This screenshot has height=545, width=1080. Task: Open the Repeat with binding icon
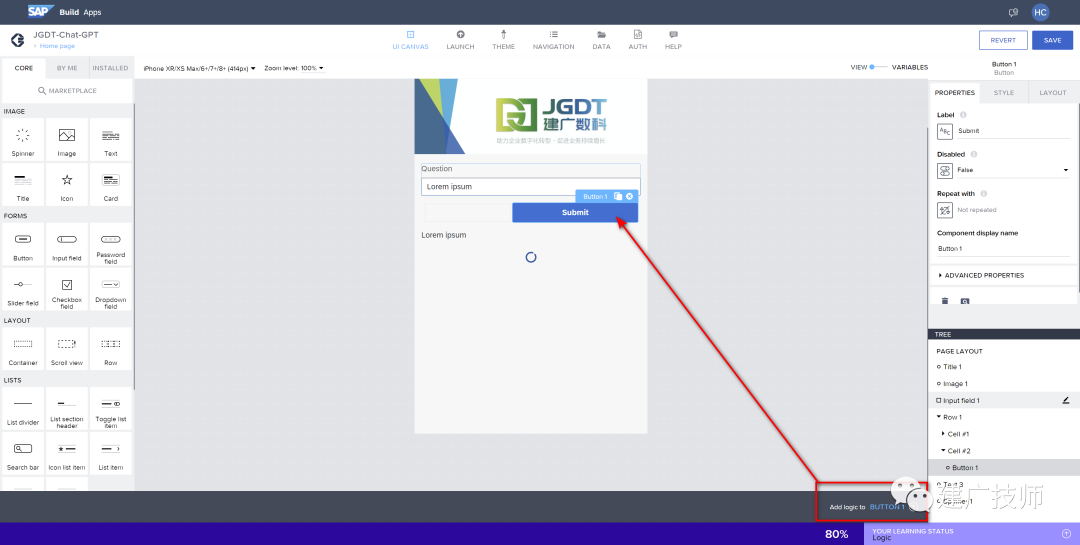pyautogui.click(x=945, y=210)
